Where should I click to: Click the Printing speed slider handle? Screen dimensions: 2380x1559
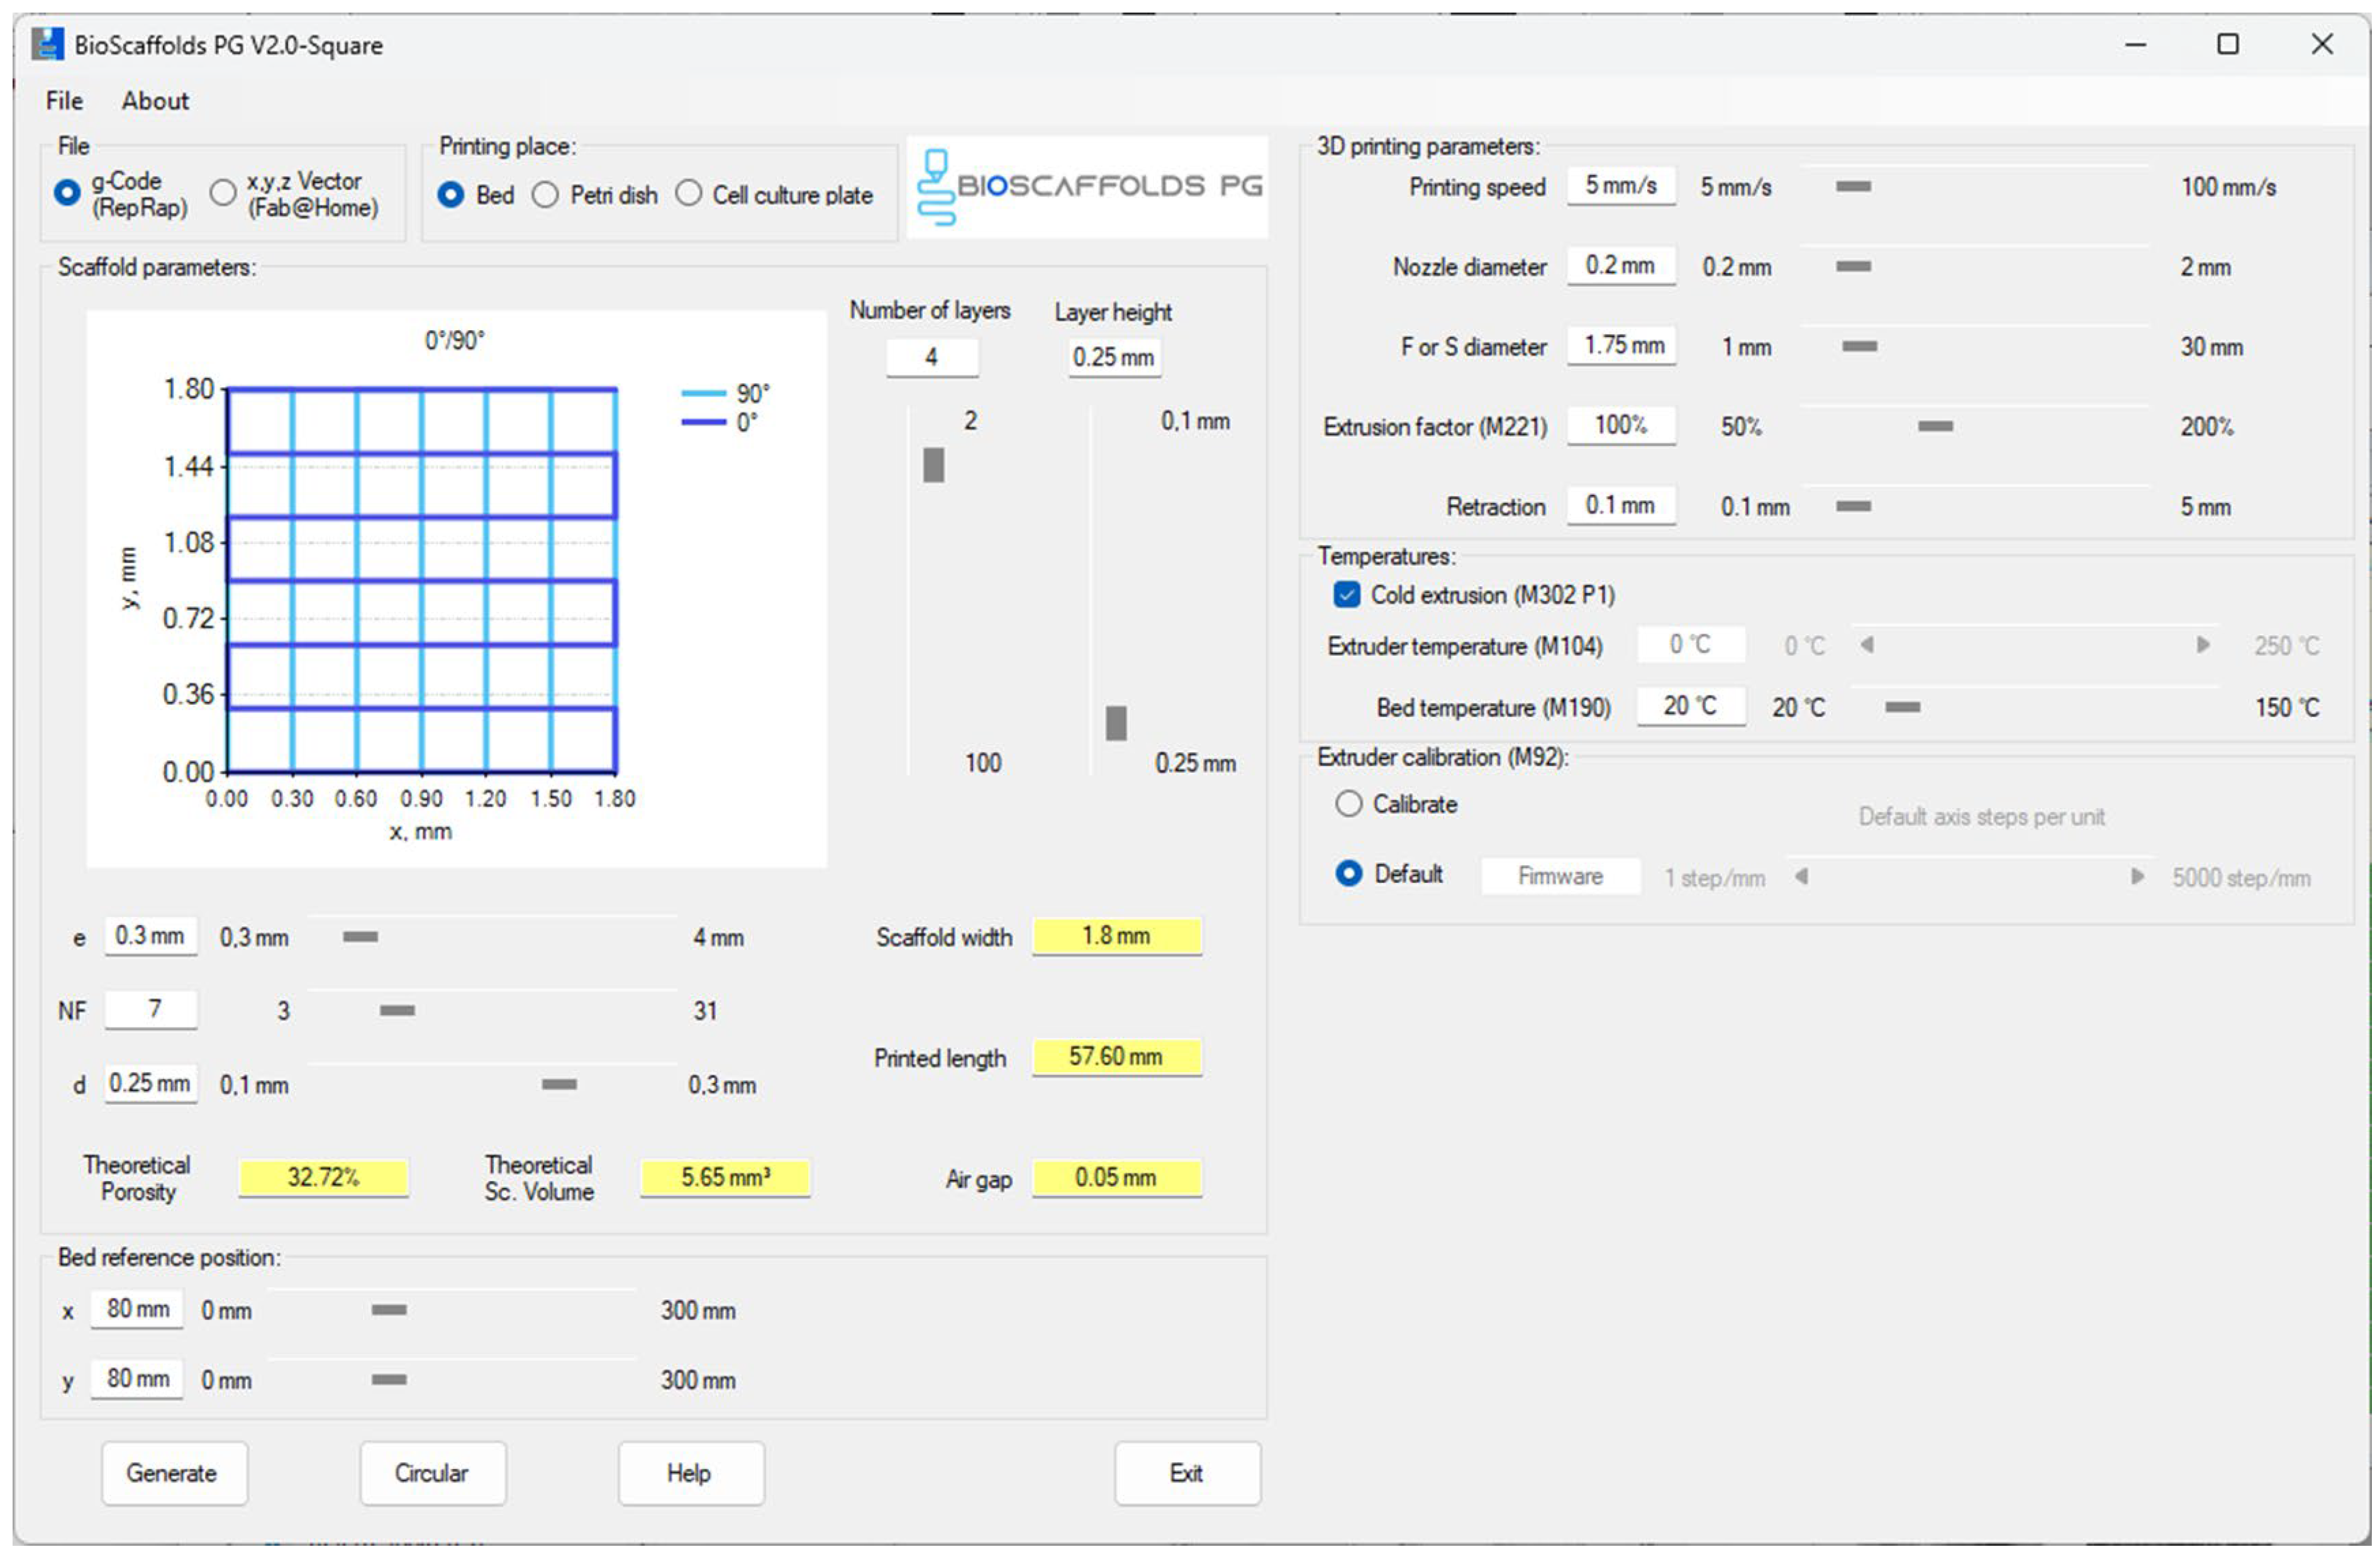point(1853,187)
